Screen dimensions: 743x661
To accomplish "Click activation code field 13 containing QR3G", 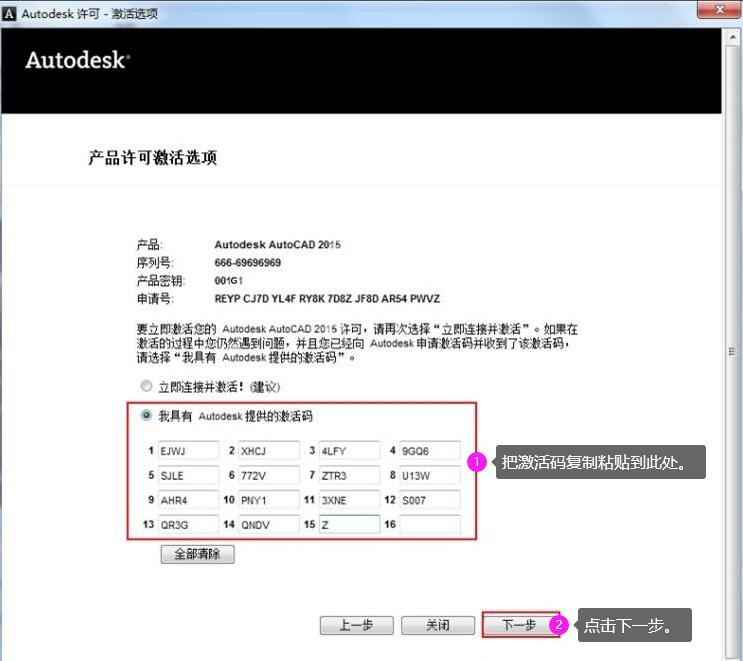I will [x=188, y=525].
